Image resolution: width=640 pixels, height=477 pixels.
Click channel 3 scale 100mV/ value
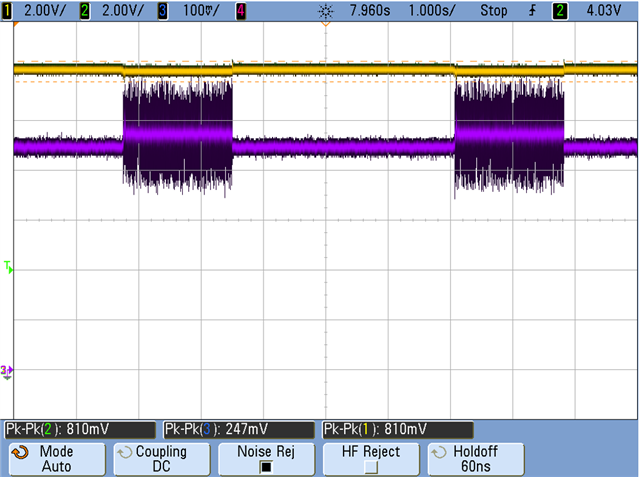coord(201,11)
